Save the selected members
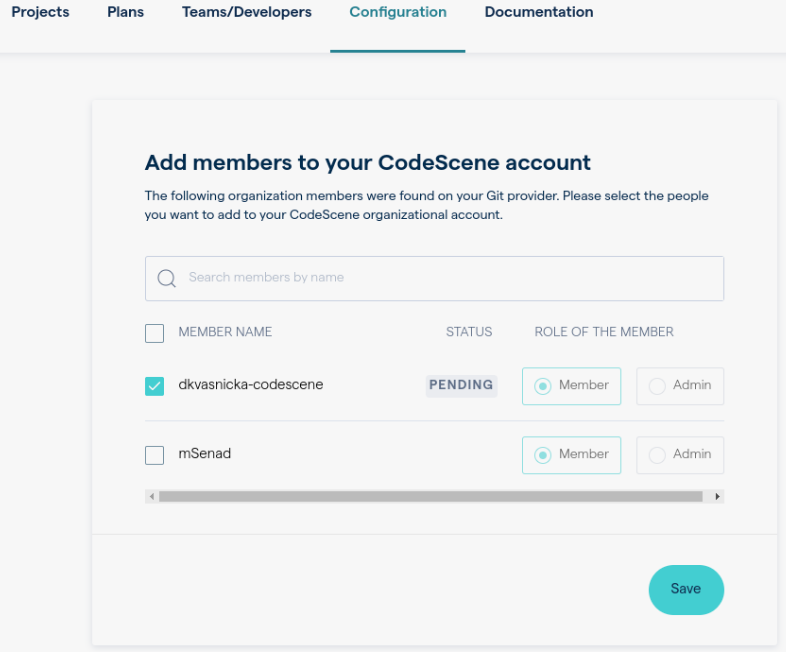 686,590
